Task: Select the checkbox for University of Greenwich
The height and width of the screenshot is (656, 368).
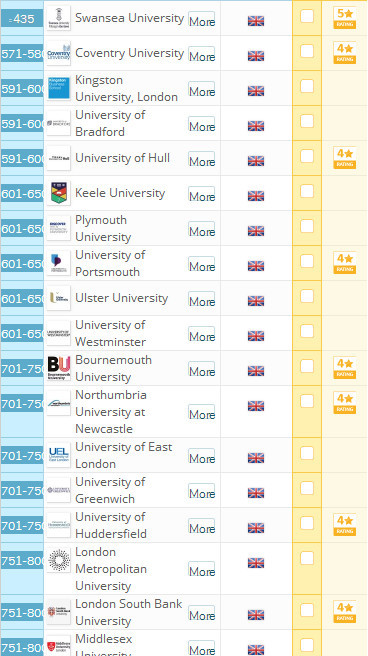Action: point(307,488)
